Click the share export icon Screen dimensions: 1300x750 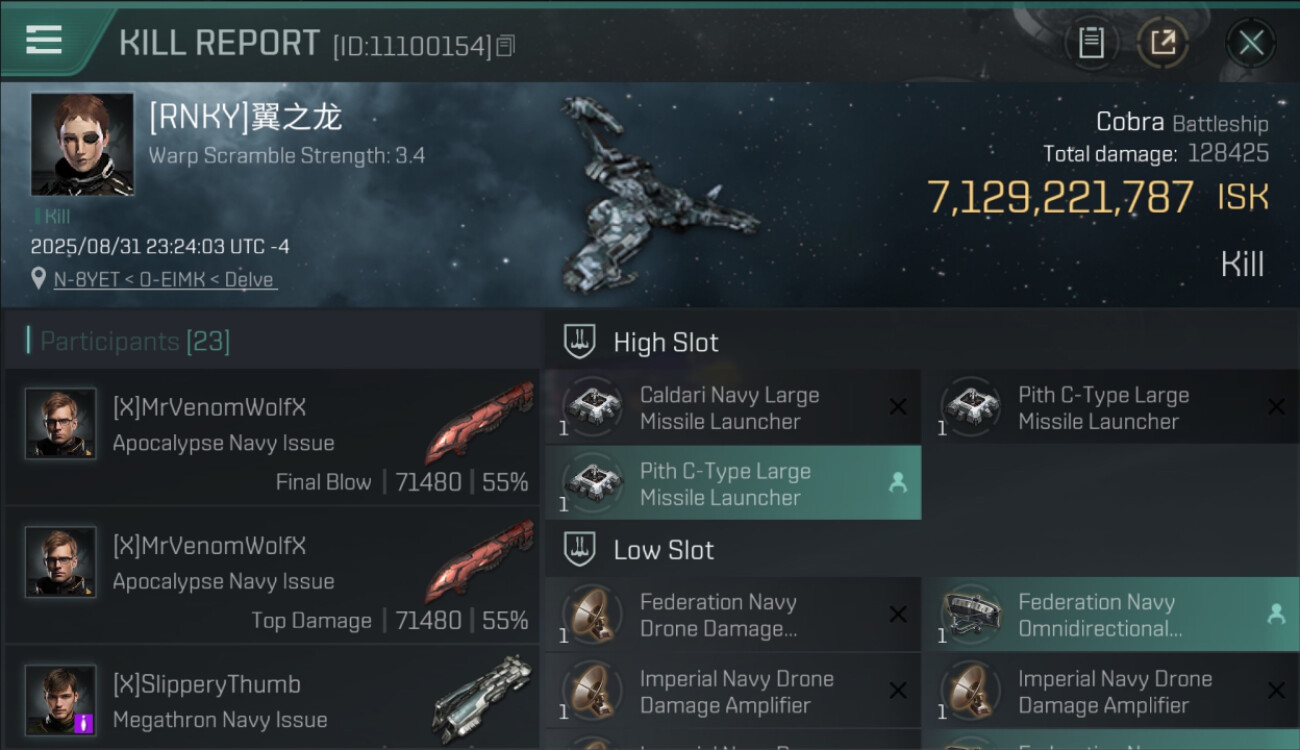(1162, 42)
